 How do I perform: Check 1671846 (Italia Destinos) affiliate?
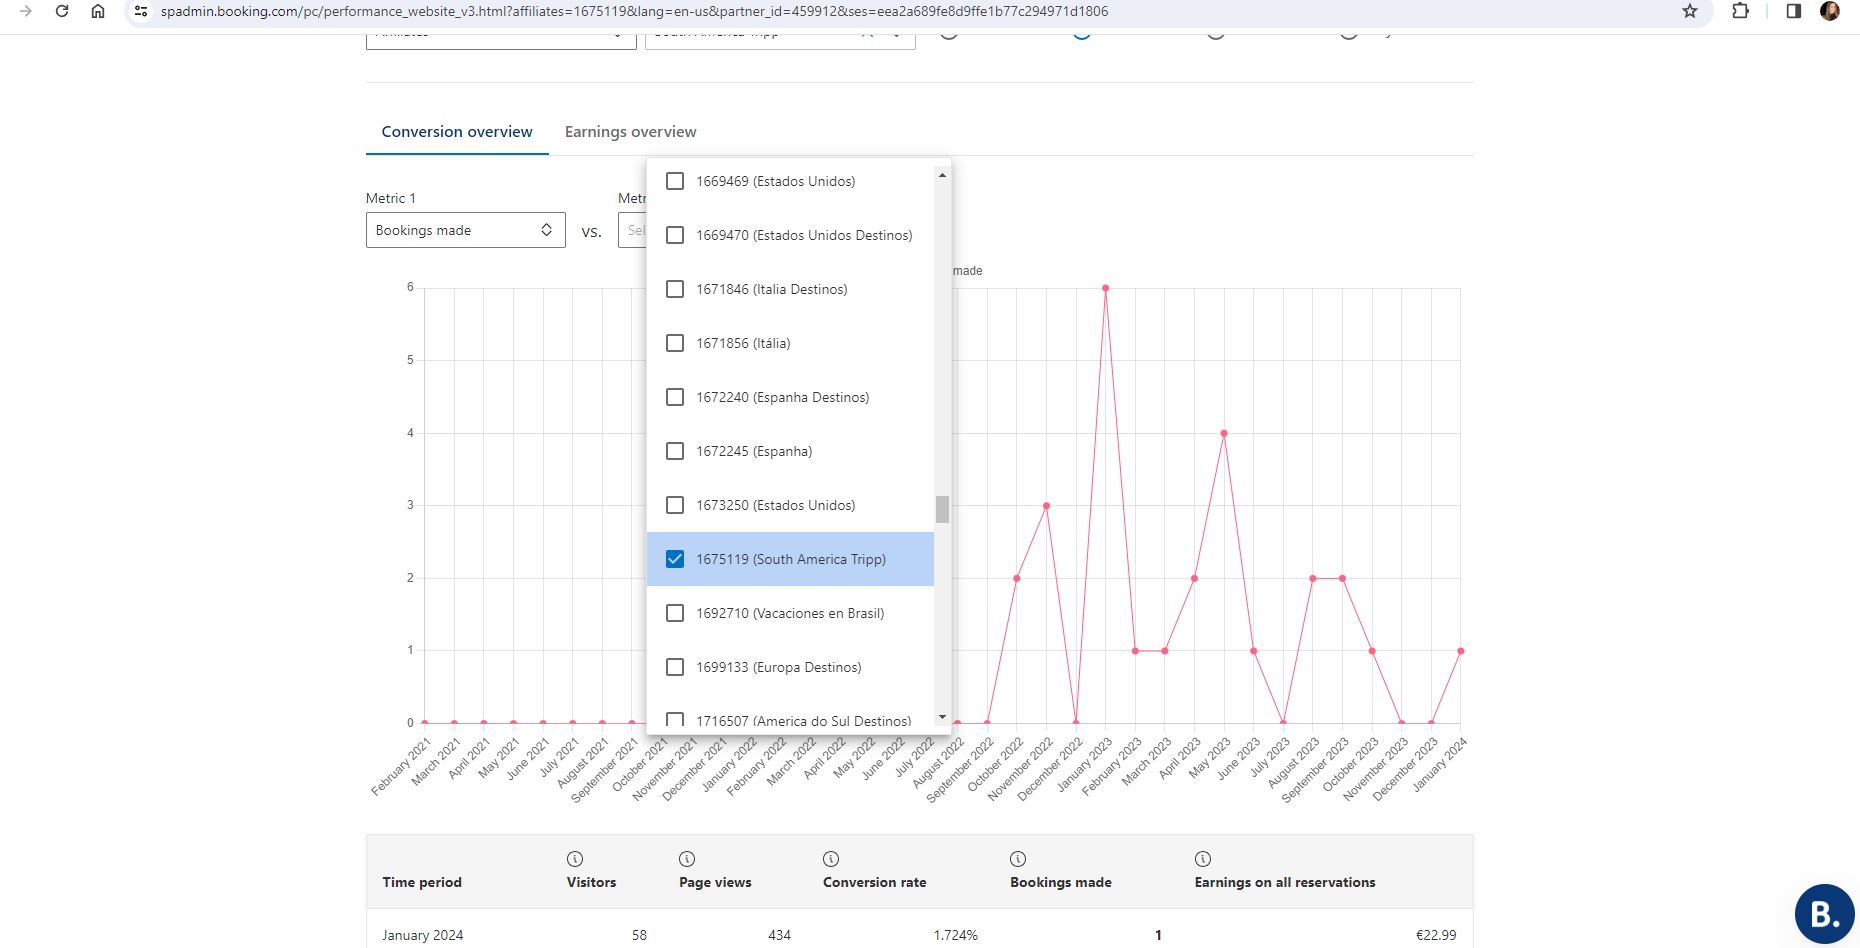tap(675, 289)
